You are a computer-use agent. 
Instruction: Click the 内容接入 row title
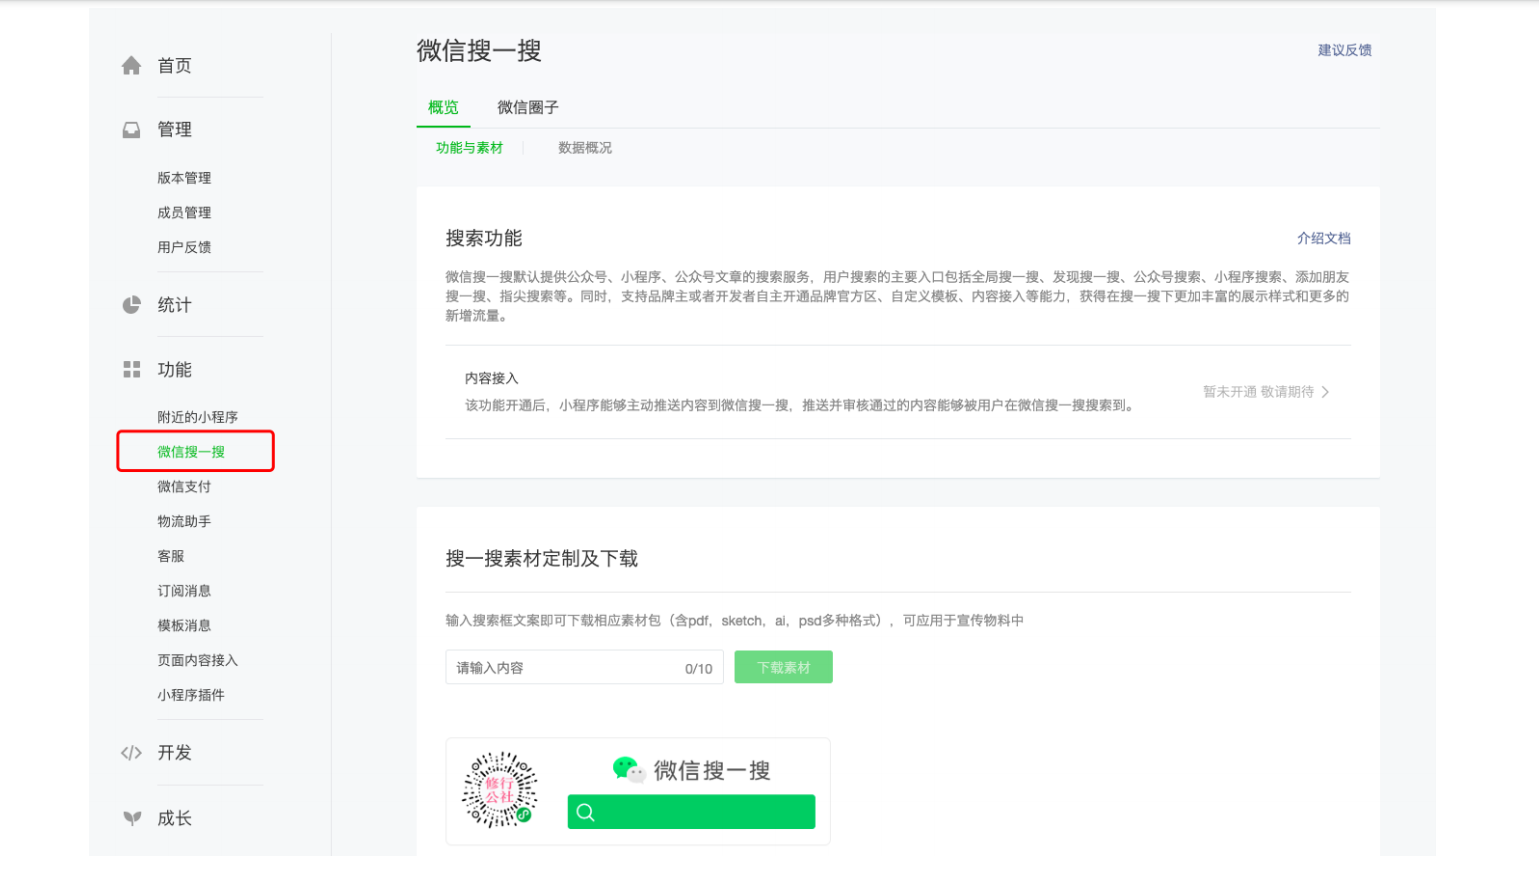coord(492,378)
